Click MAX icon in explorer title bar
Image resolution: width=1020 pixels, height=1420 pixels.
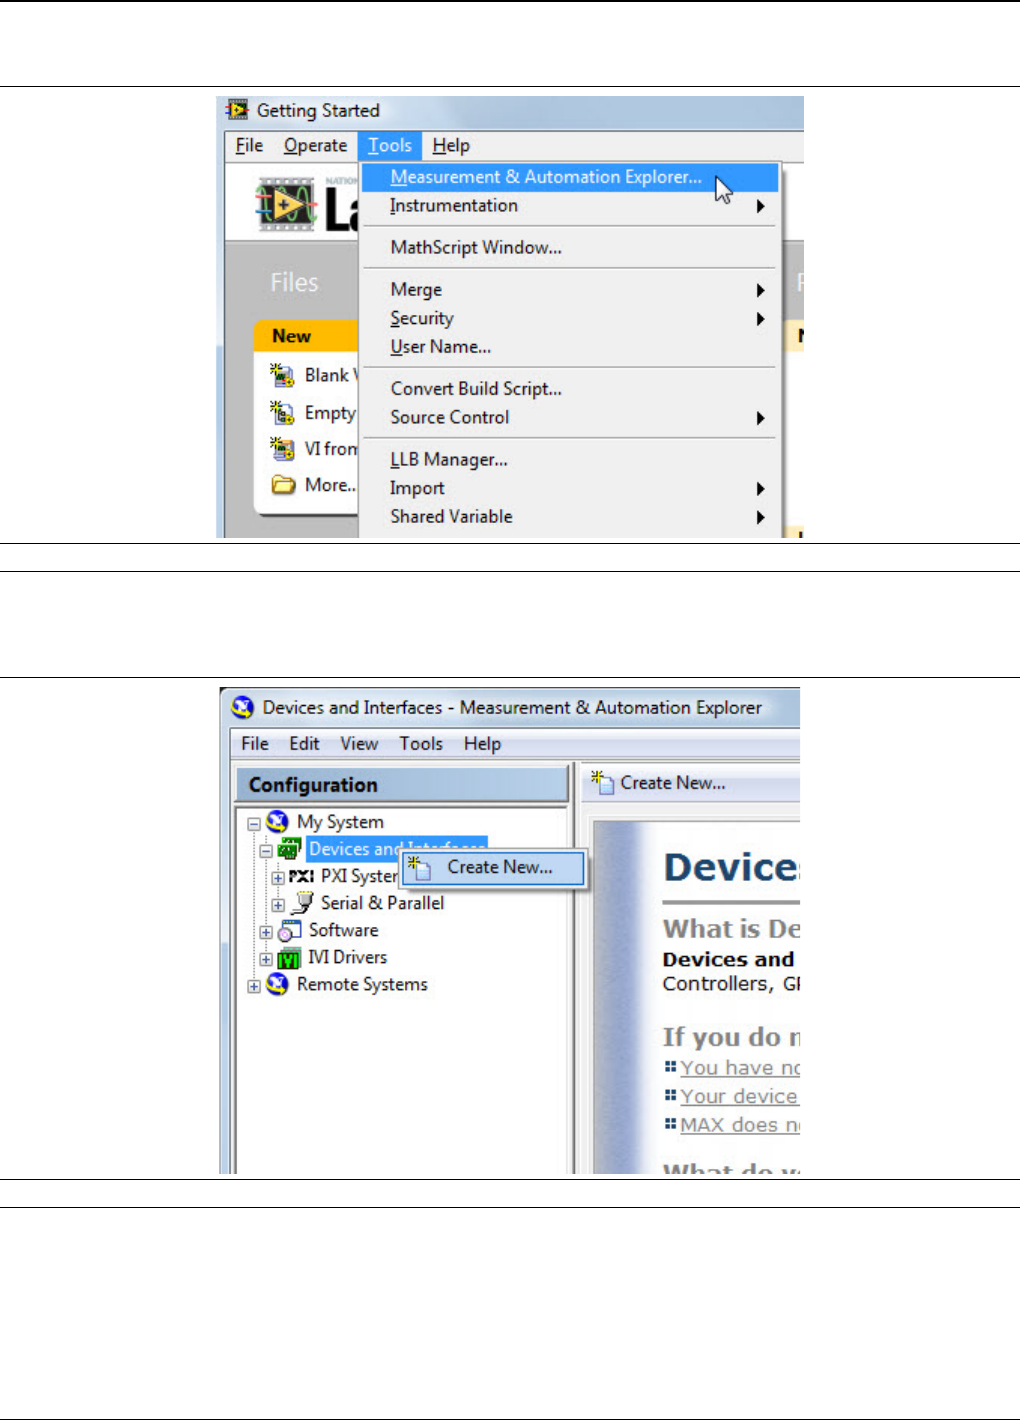coord(242,708)
